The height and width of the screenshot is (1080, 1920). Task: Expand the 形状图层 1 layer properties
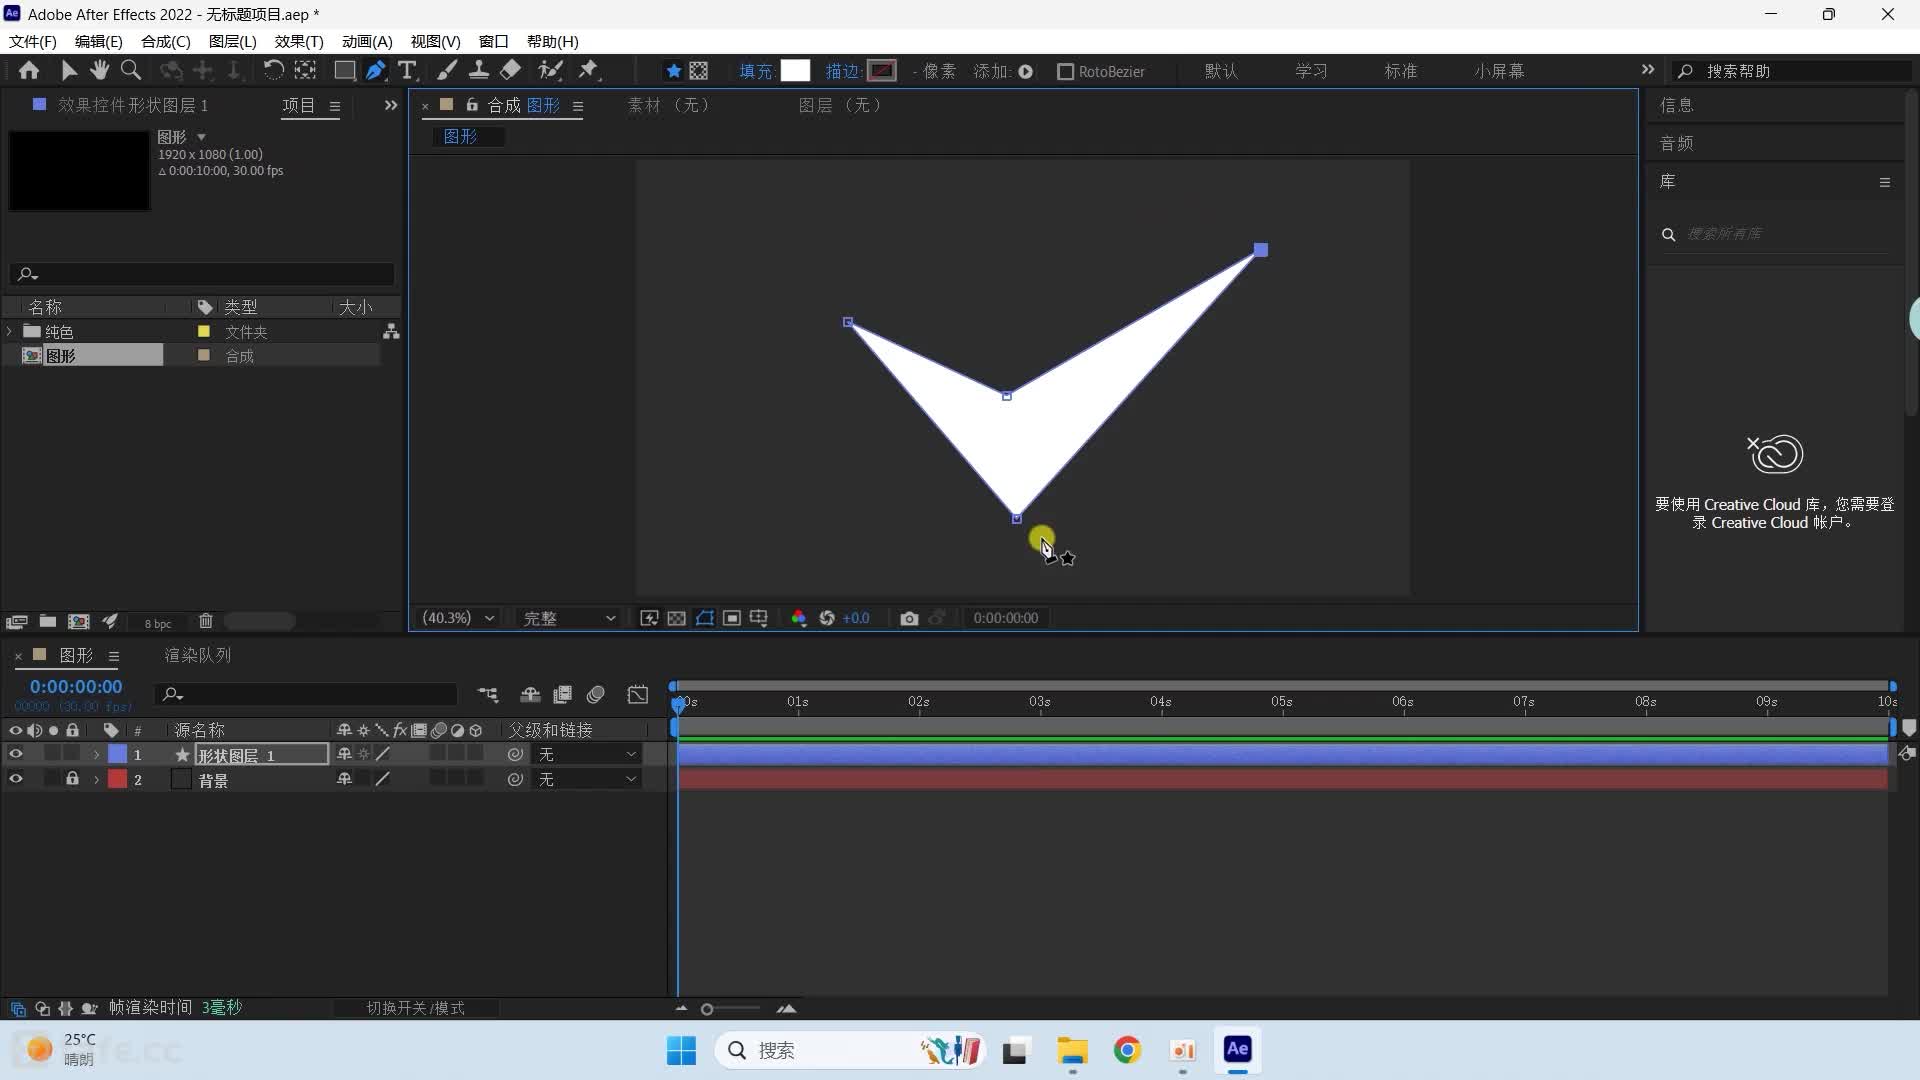click(96, 755)
